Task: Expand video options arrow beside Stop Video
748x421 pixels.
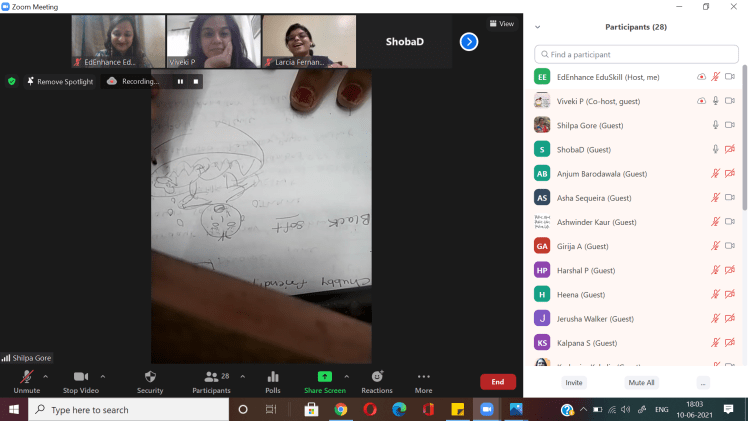Action: tap(103, 376)
